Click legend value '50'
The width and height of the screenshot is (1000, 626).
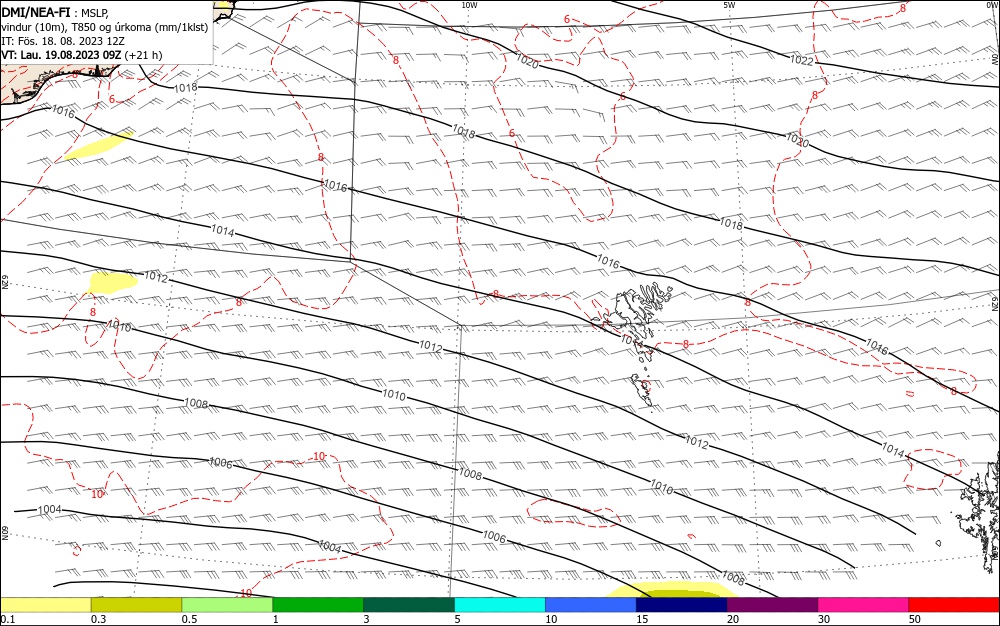click(x=915, y=619)
